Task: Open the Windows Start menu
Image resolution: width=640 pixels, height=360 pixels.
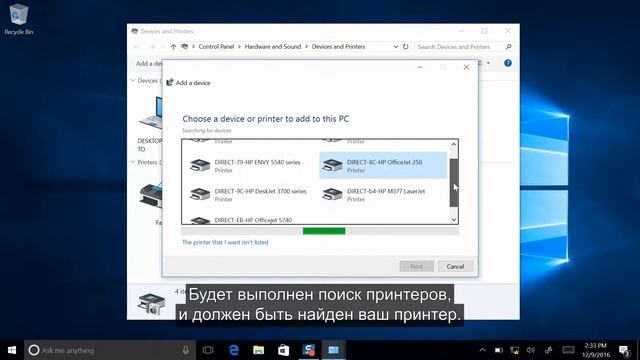Action: (12, 350)
